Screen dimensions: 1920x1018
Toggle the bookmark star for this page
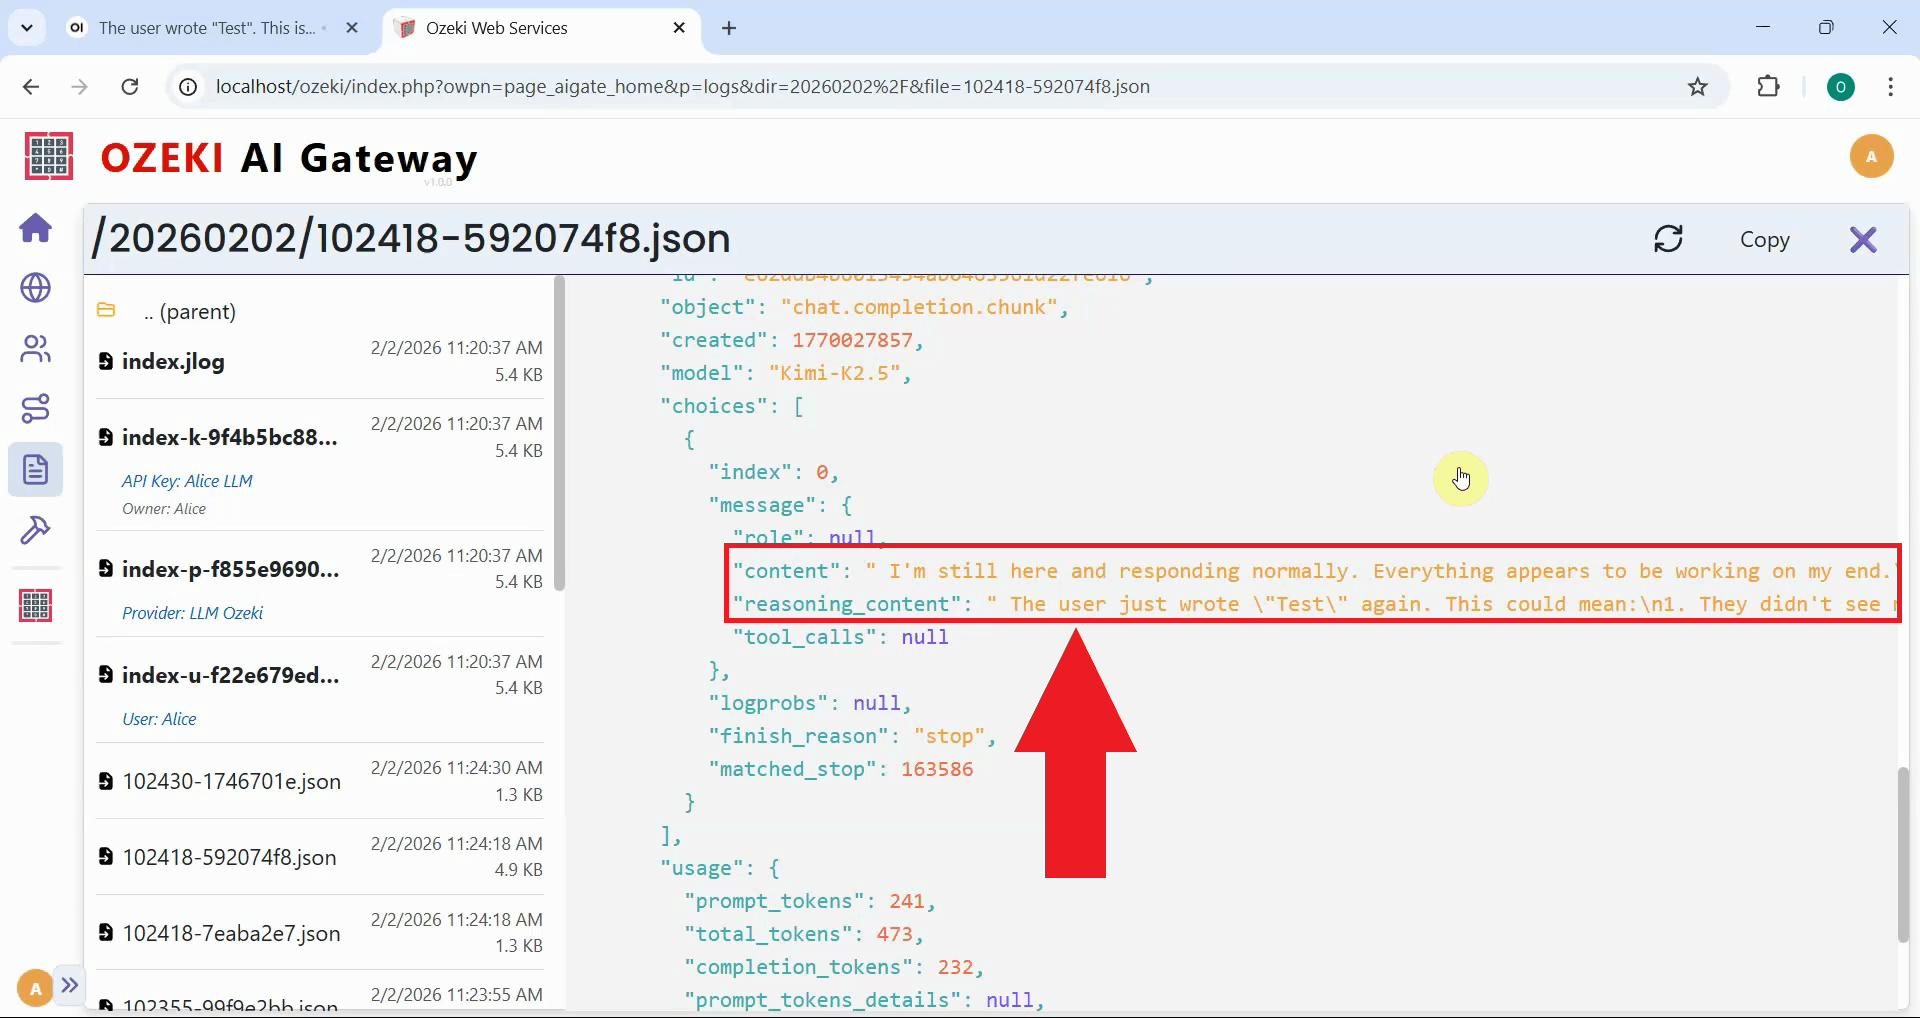tap(1697, 87)
